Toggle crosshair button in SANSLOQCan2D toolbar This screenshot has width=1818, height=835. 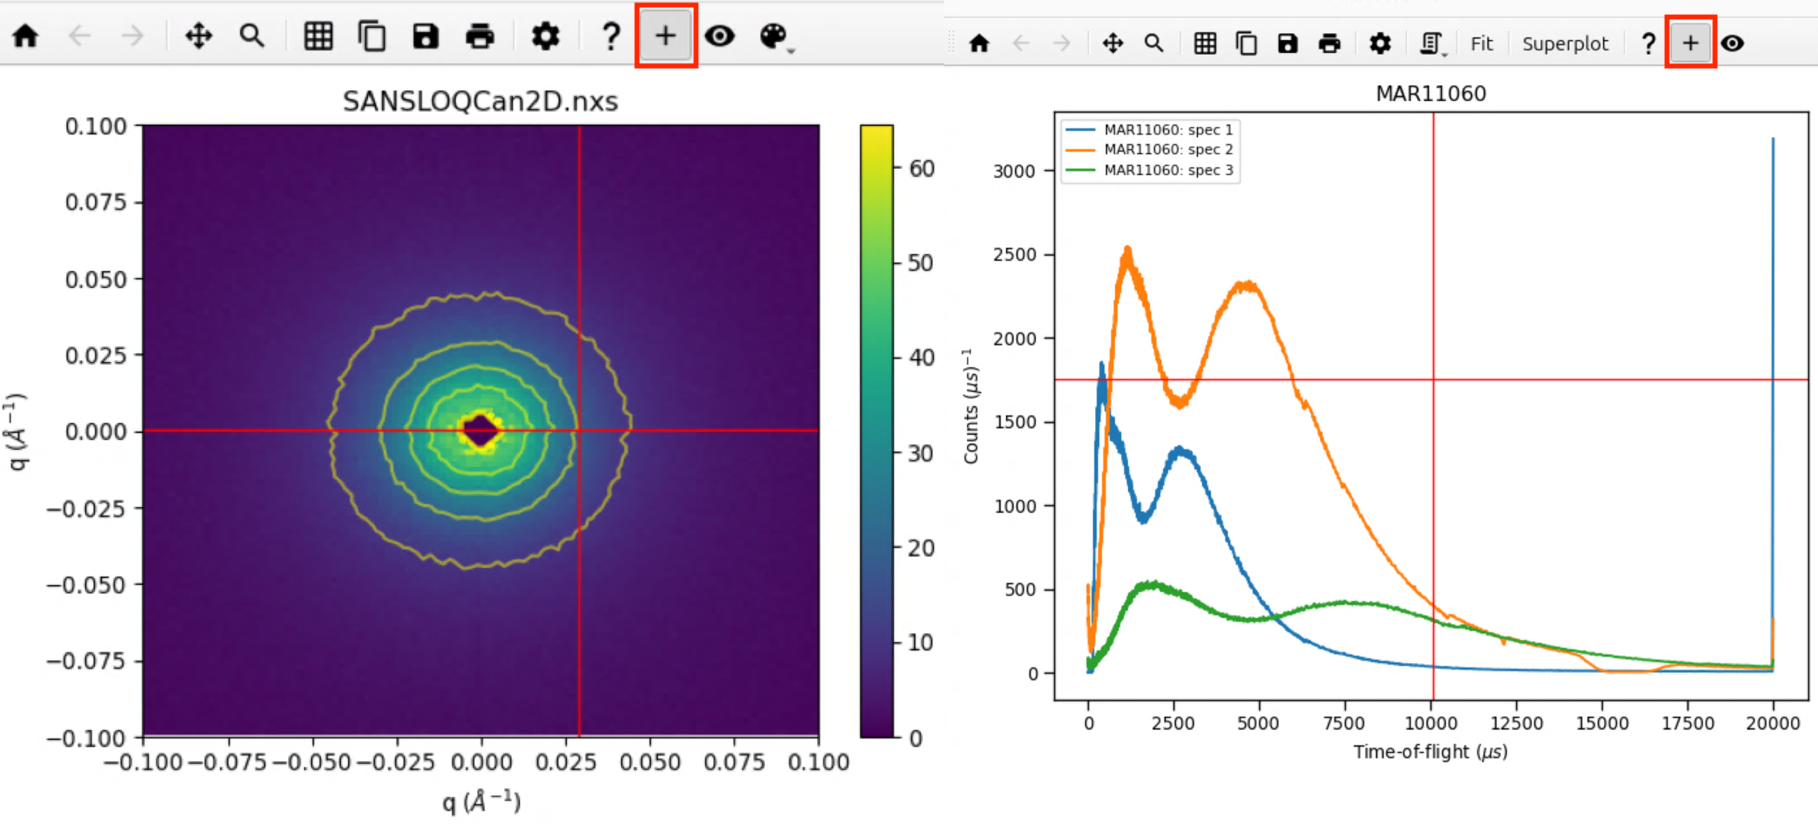click(665, 37)
